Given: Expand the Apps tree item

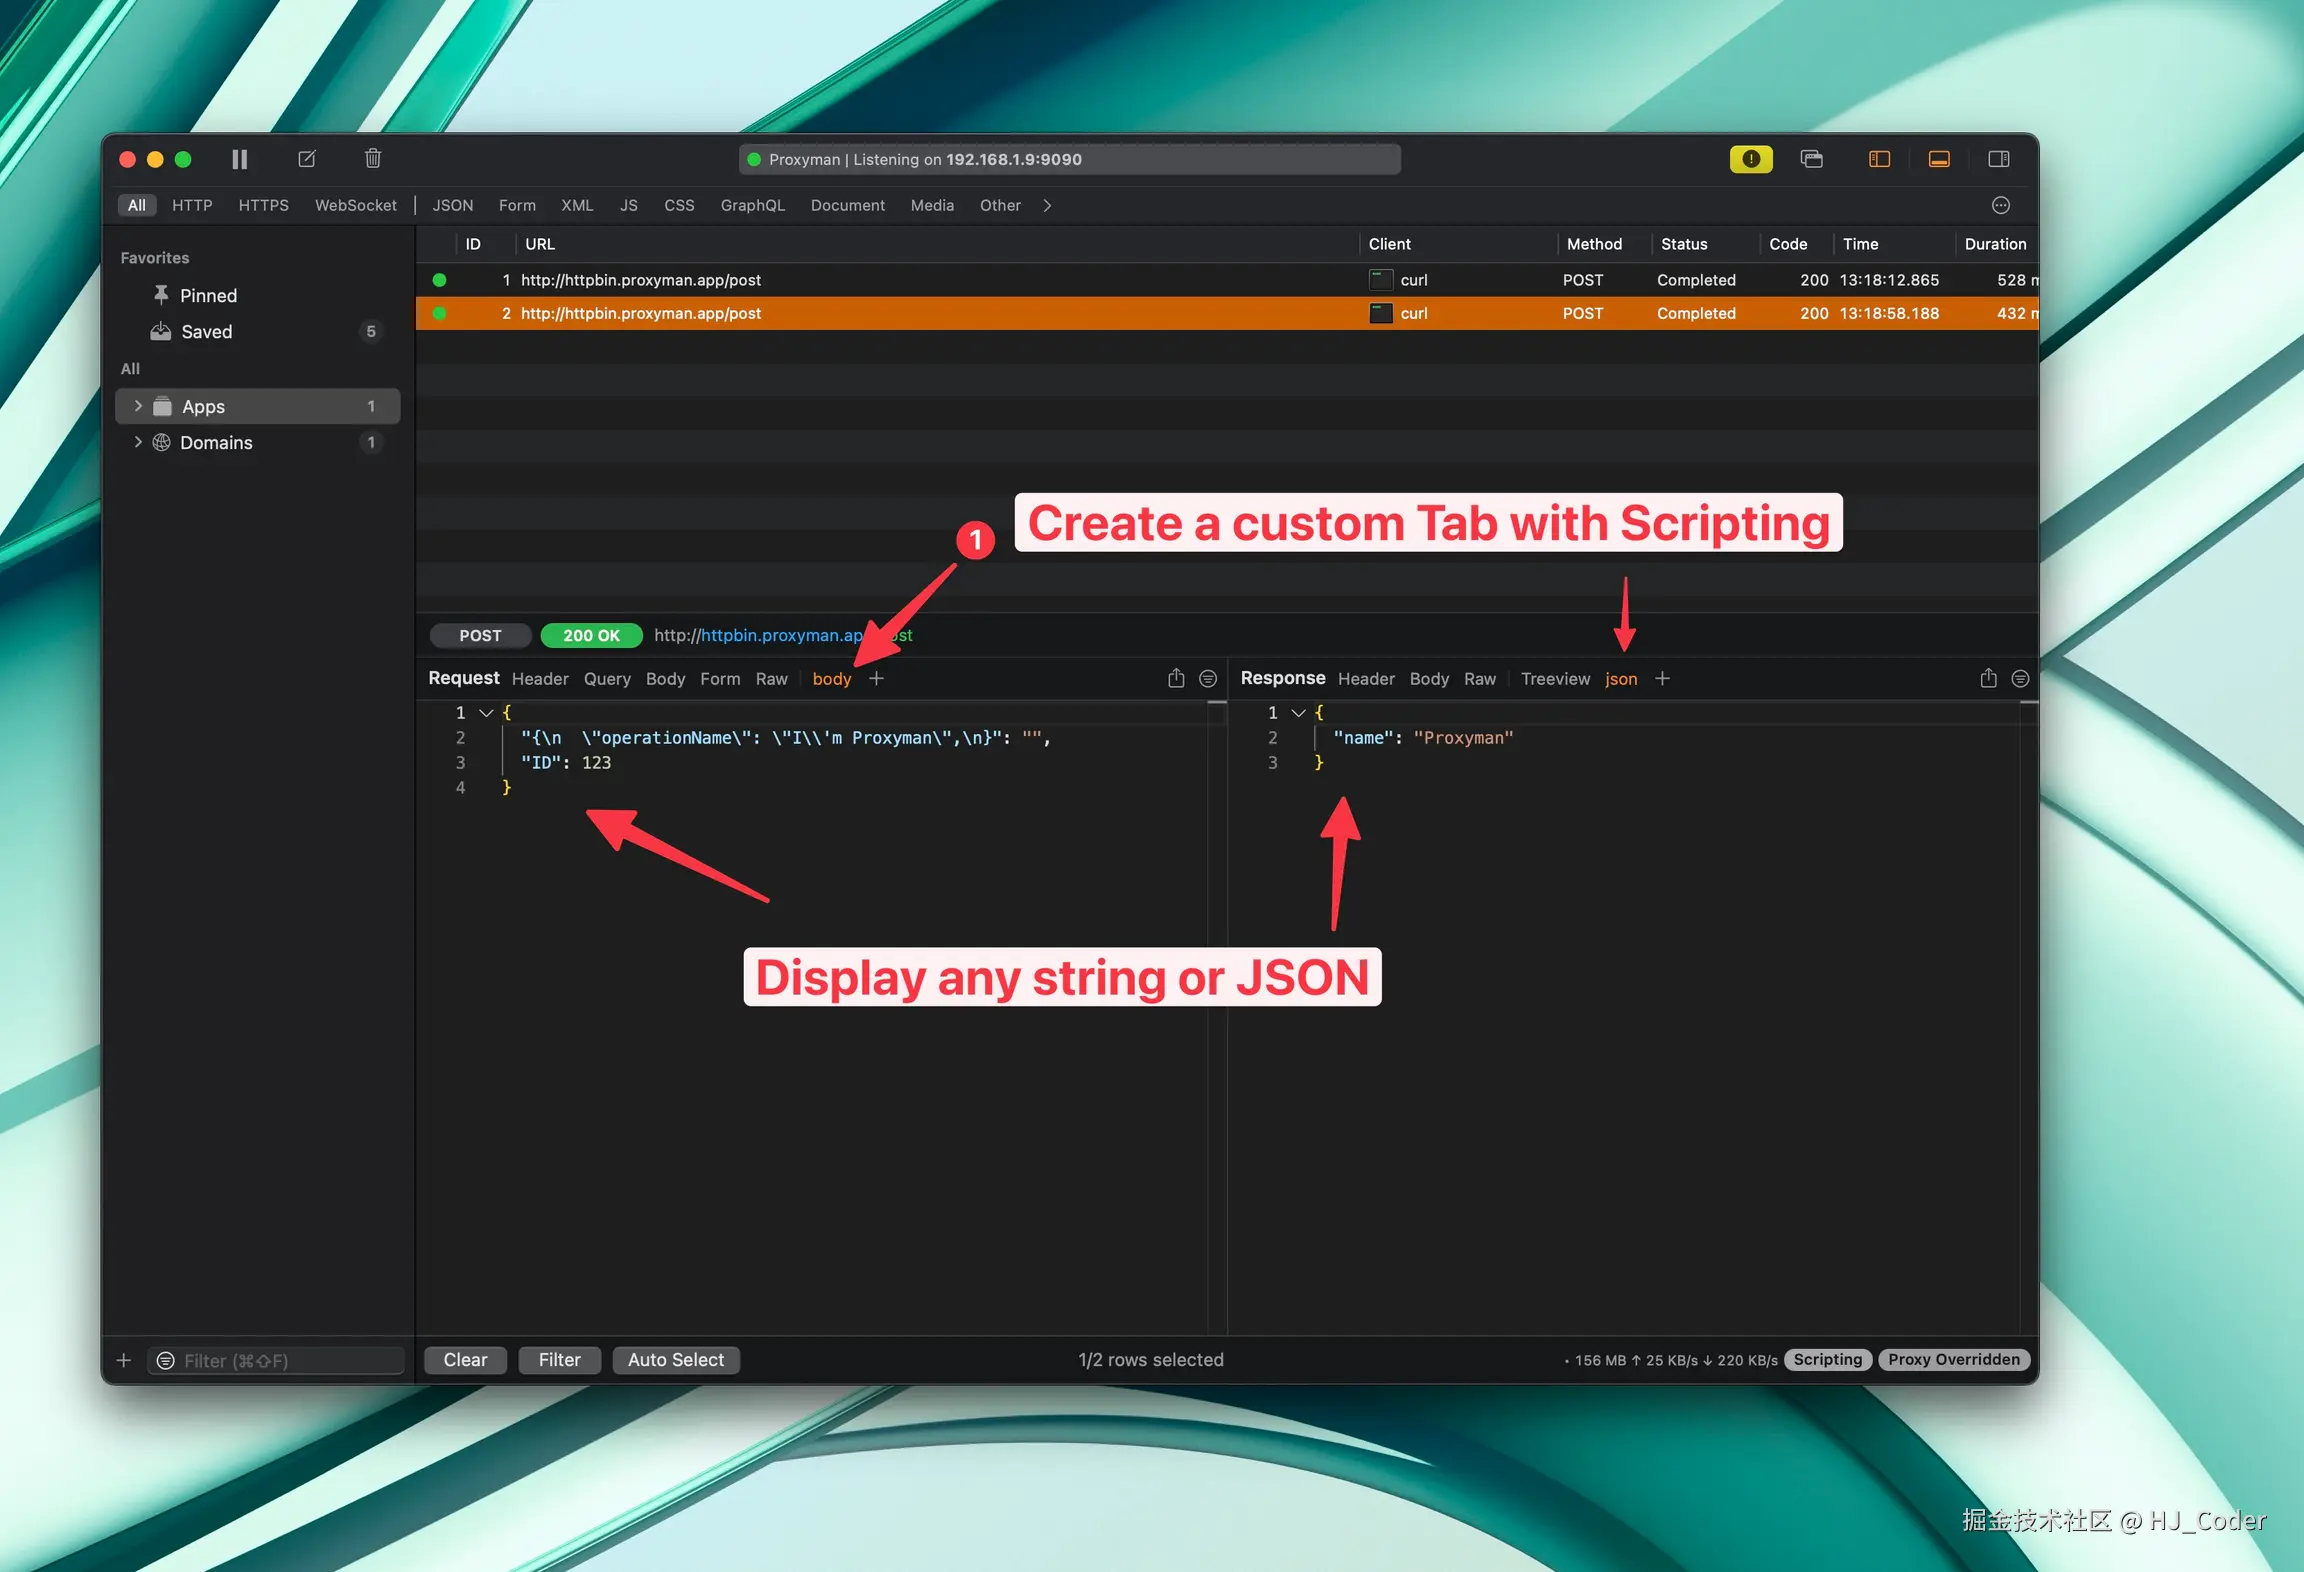Looking at the screenshot, I should (x=138, y=406).
